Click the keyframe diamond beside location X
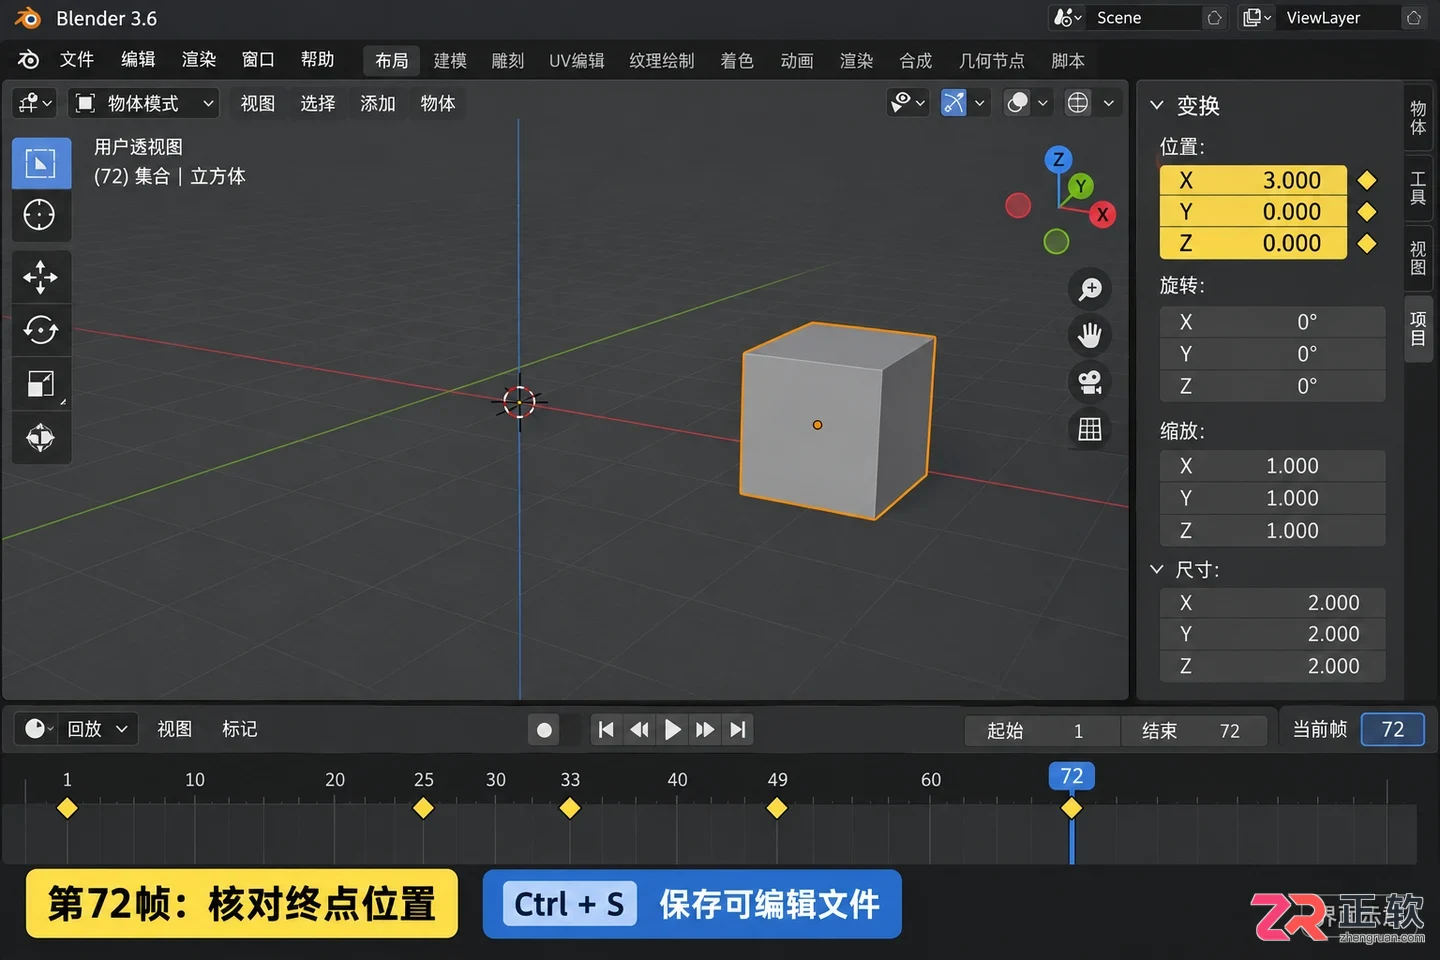The width and height of the screenshot is (1440, 960). pyautogui.click(x=1367, y=180)
